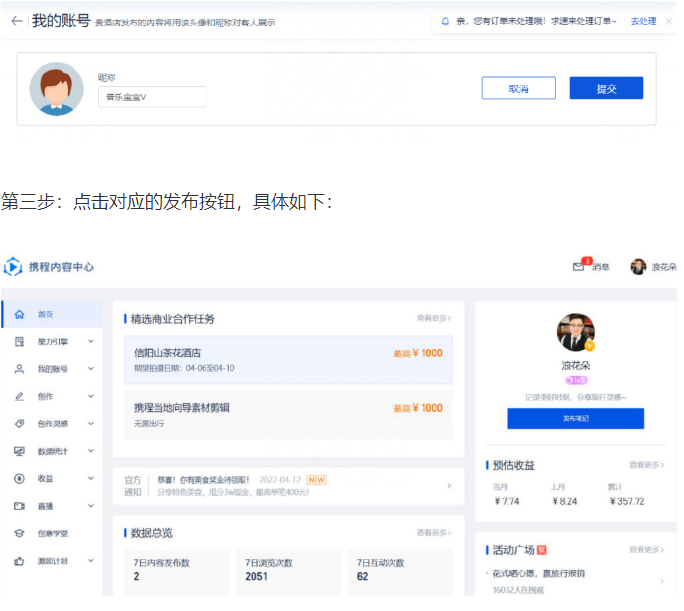Image resolution: width=684 pixels, height=611 pixels.
Task: Open the 收益 menu label
Action: coord(45,478)
